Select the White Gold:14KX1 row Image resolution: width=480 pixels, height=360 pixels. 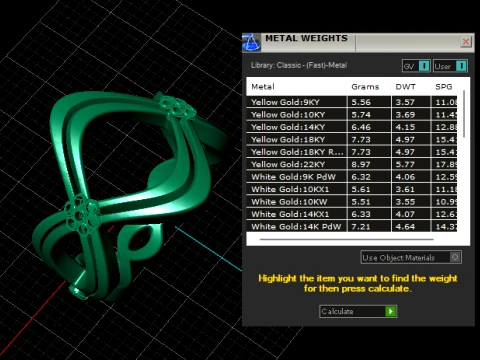point(352,214)
